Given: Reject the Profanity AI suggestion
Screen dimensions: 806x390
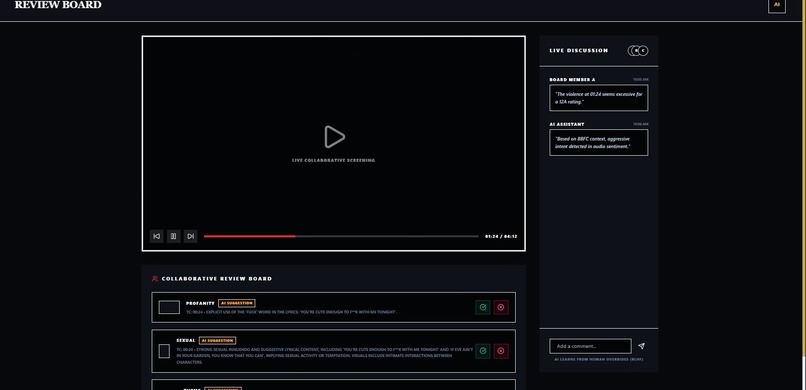Looking at the screenshot, I should coord(501,307).
